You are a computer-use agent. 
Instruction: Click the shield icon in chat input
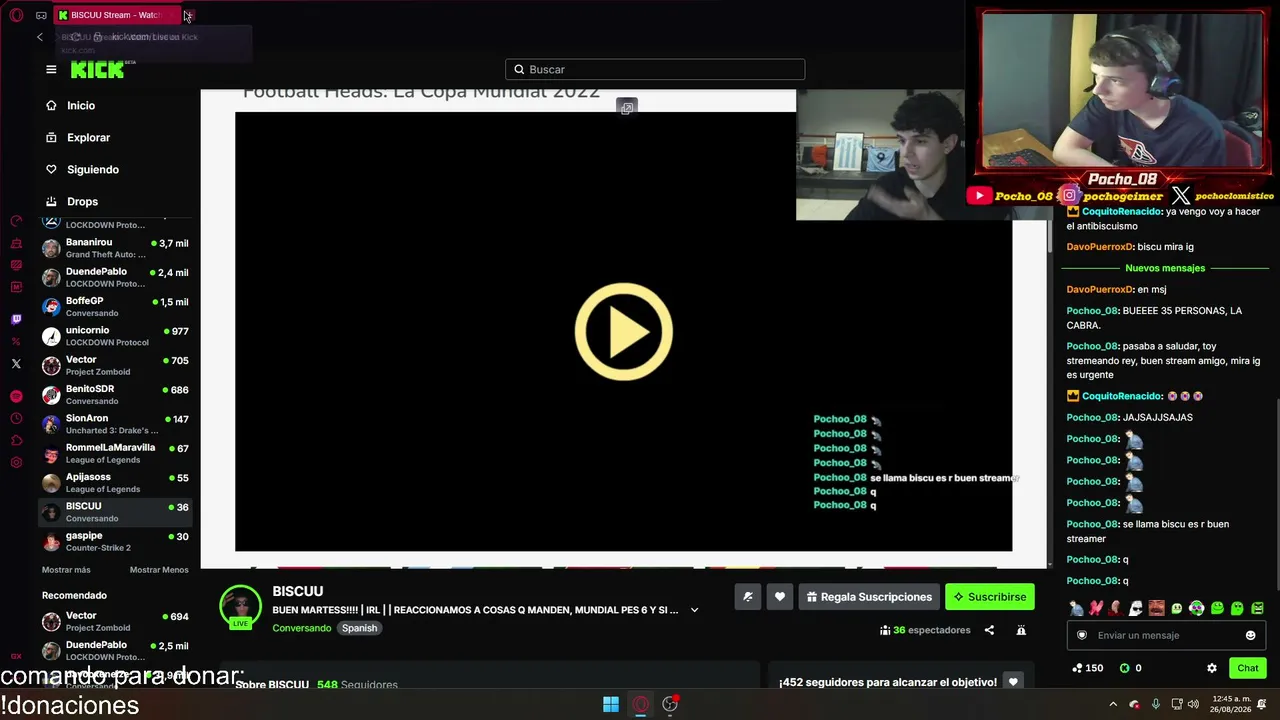coord(1082,635)
